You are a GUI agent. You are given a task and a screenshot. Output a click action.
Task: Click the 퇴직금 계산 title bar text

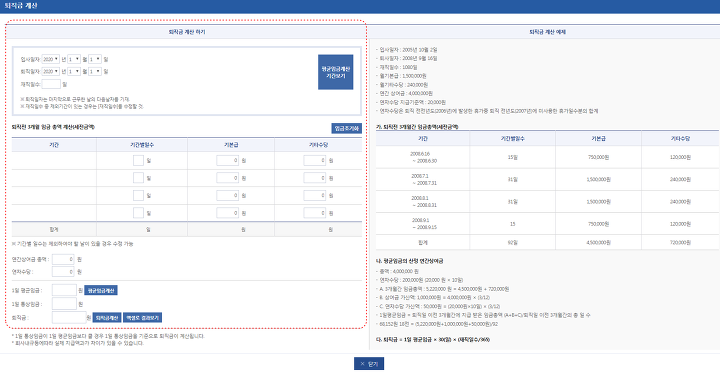(21, 6)
